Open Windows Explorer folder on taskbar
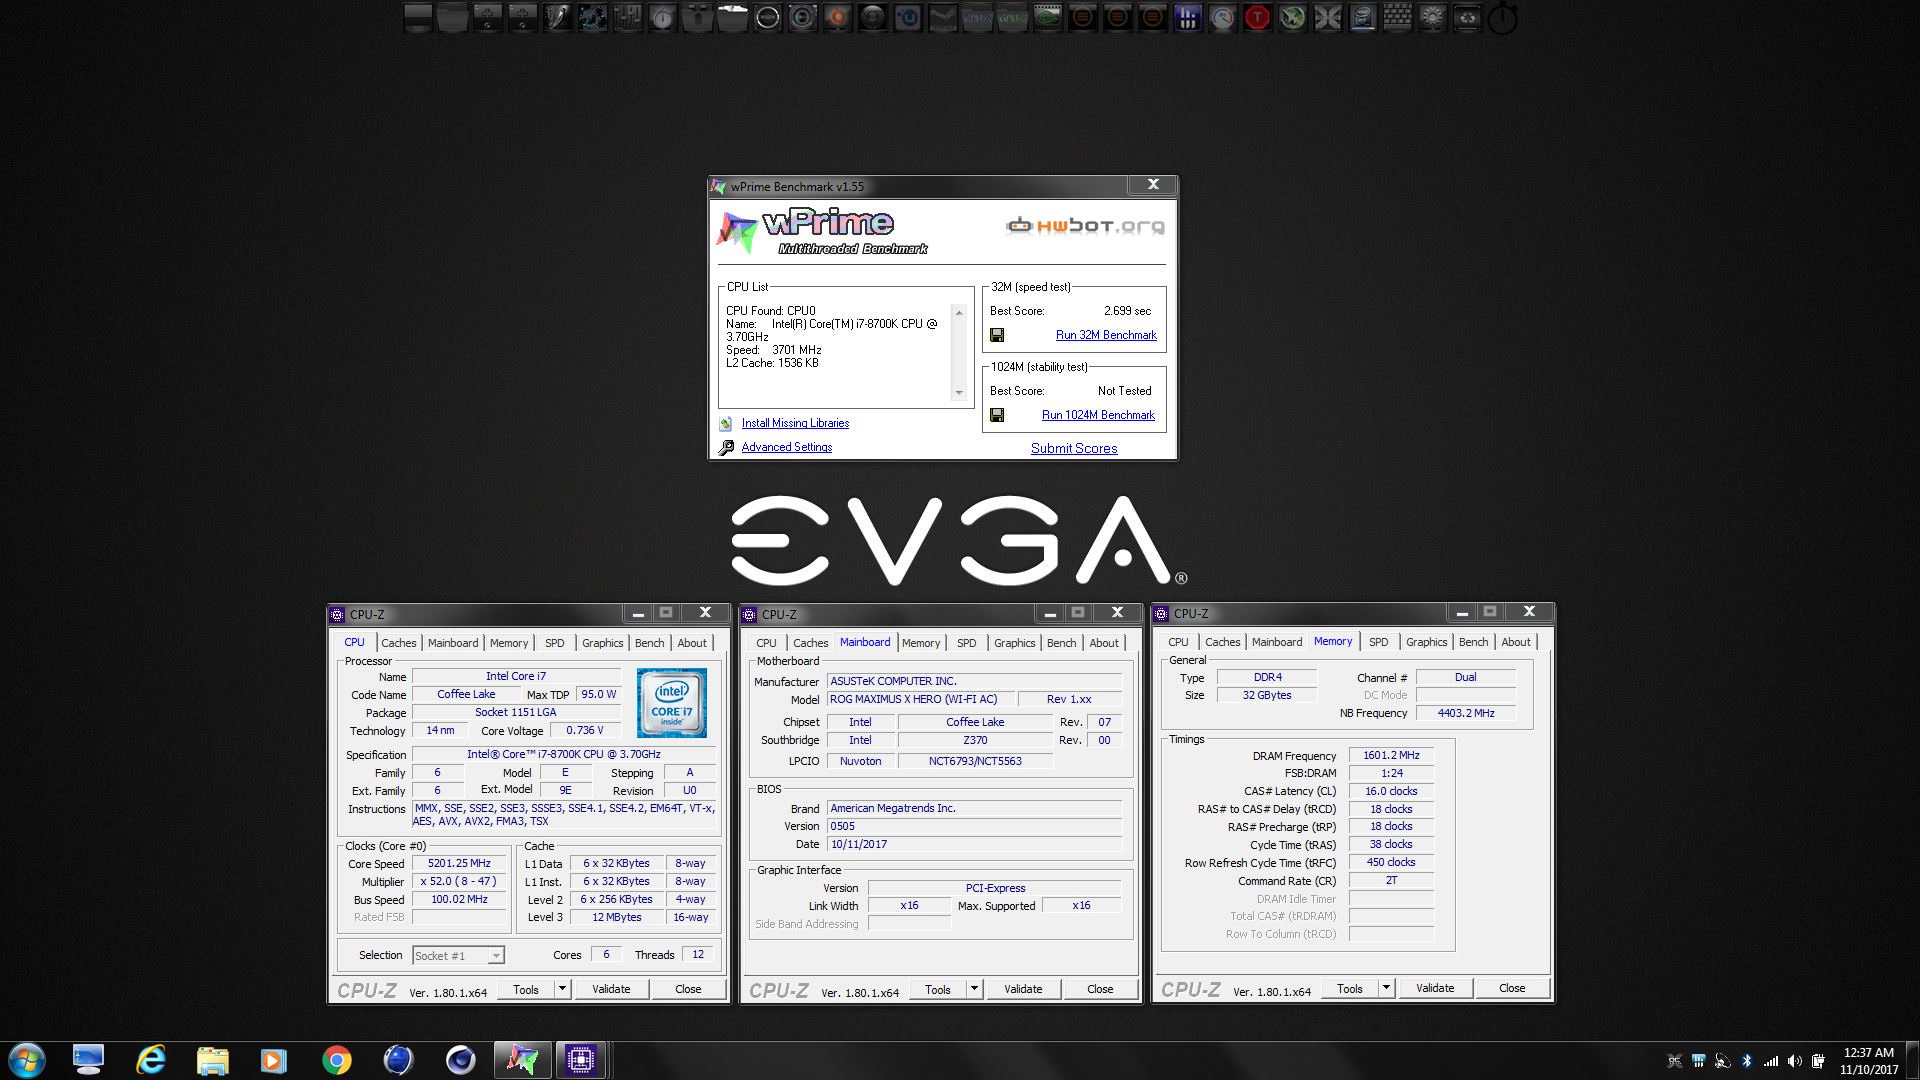This screenshot has height=1080, width=1920. (212, 1060)
